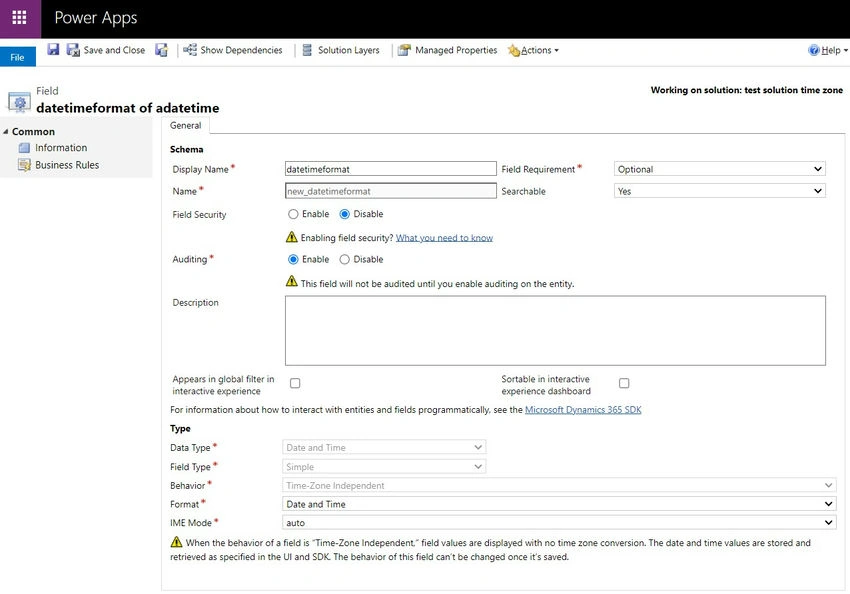The height and width of the screenshot is (594, 850).
Task: Click the Working on solution text
Action: tap(746, 90)
